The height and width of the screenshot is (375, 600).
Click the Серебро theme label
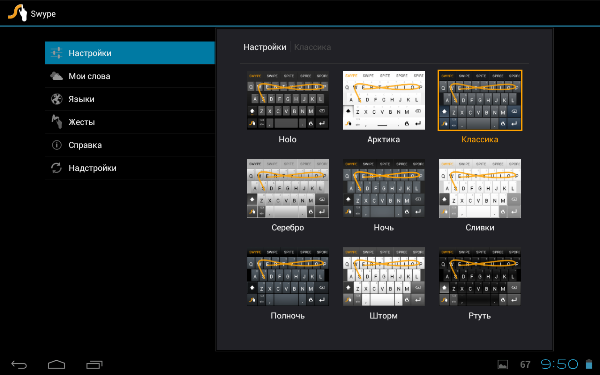coord(288,228)
